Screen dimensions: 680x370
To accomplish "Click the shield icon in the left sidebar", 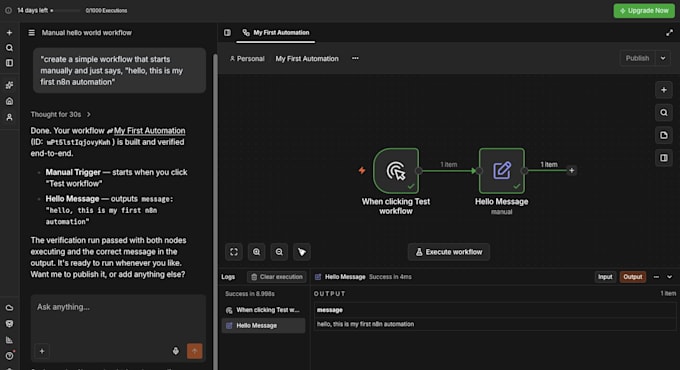I will click(9, 324).
